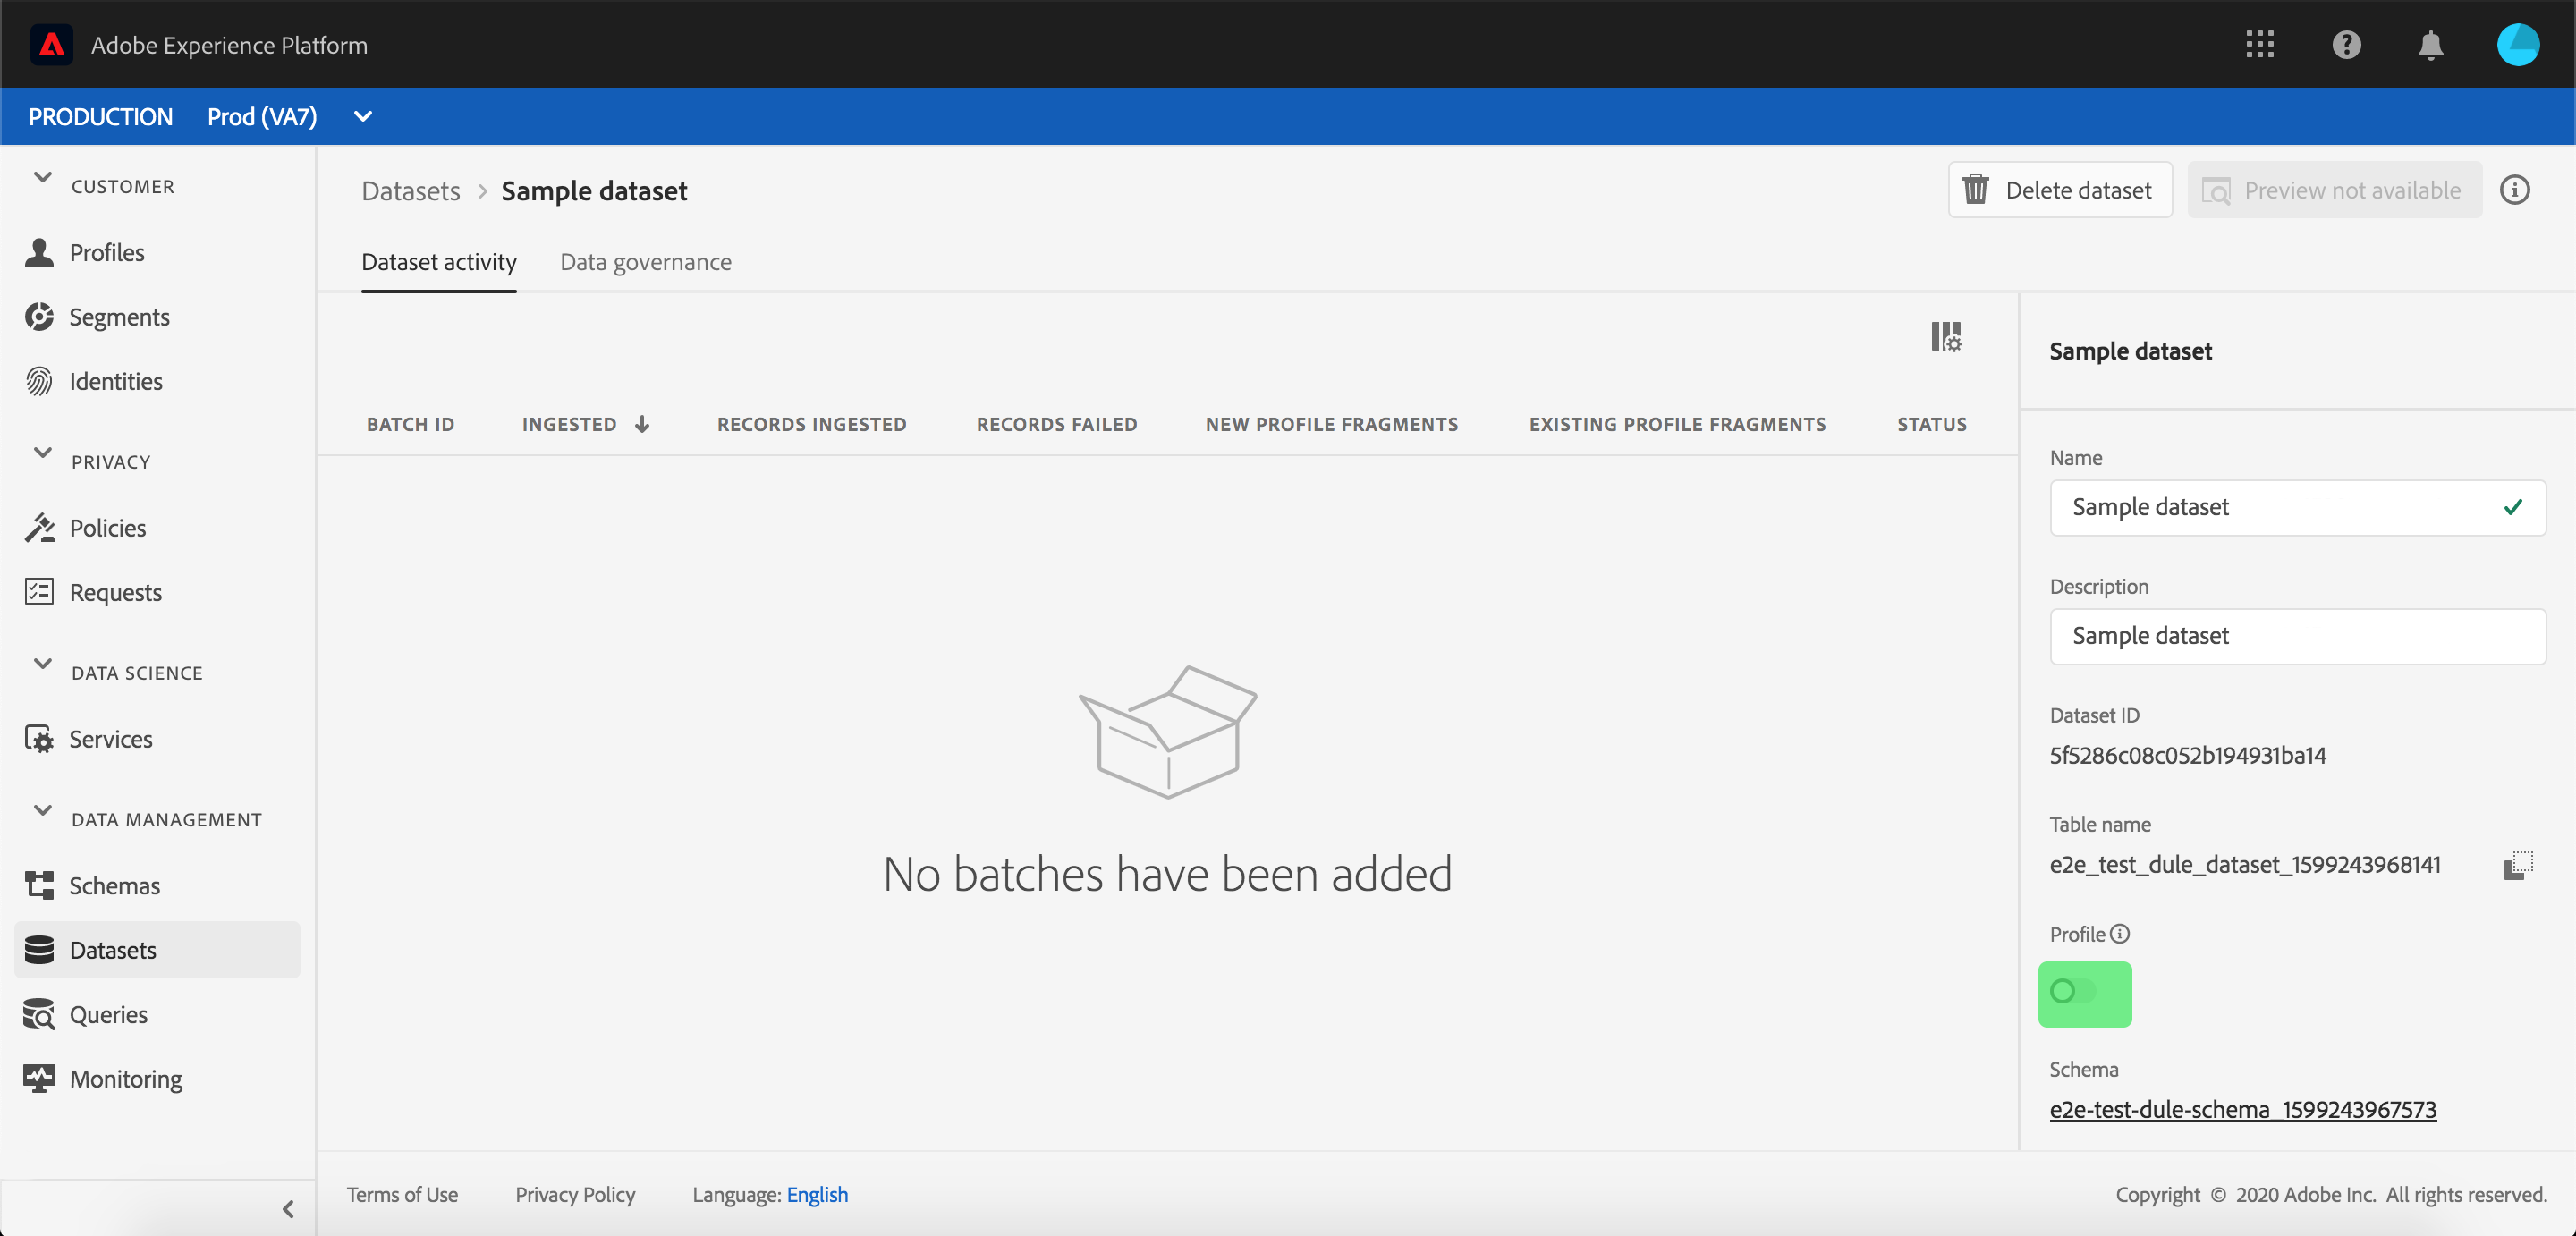Open Queries from the sidebar
Viewport: 2576px width, 1236px height.
pyautogui.click(x=108, y=1014)
